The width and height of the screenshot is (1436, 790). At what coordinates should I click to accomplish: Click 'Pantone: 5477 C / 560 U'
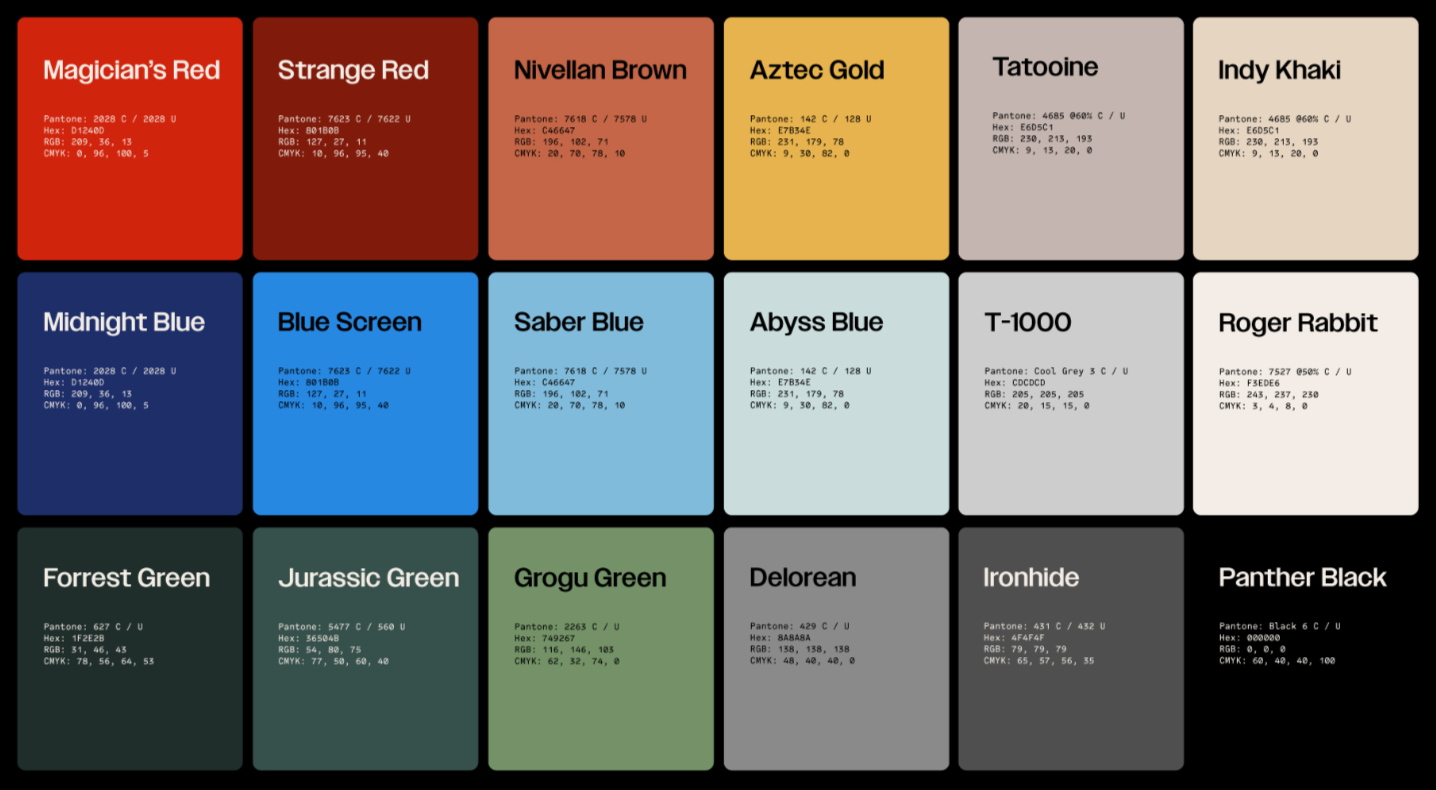click(342, 627)
